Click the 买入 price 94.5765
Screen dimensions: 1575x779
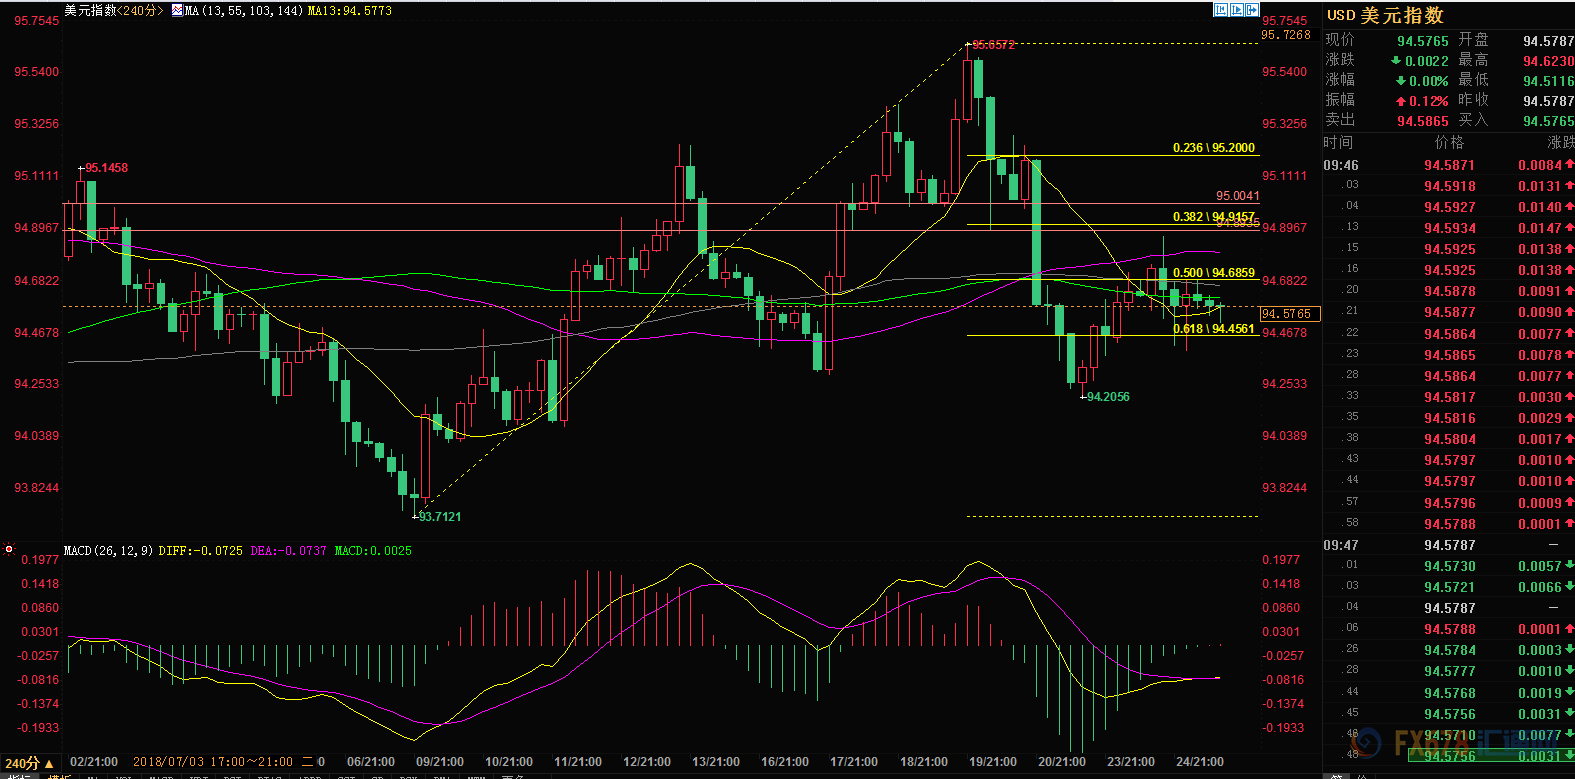(1548, 121)
